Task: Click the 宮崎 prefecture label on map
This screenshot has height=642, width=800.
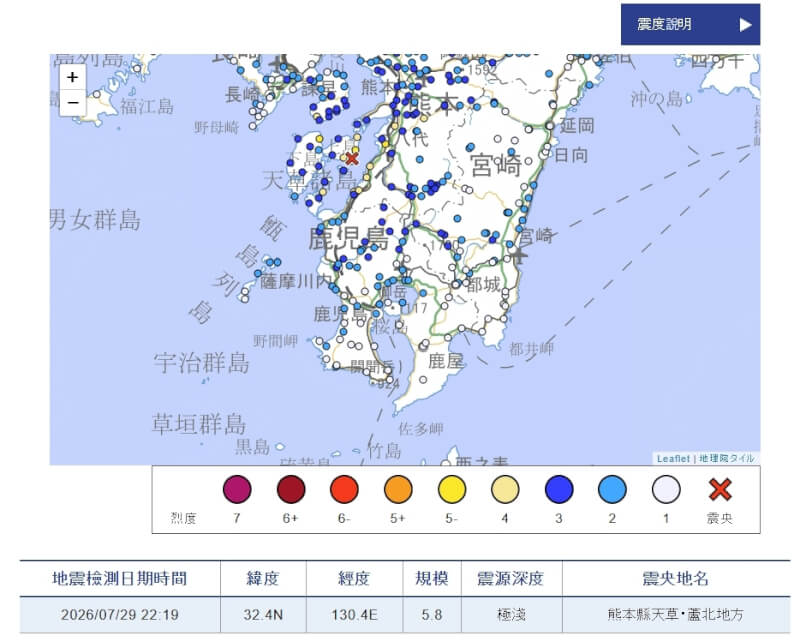Action: 496,165
